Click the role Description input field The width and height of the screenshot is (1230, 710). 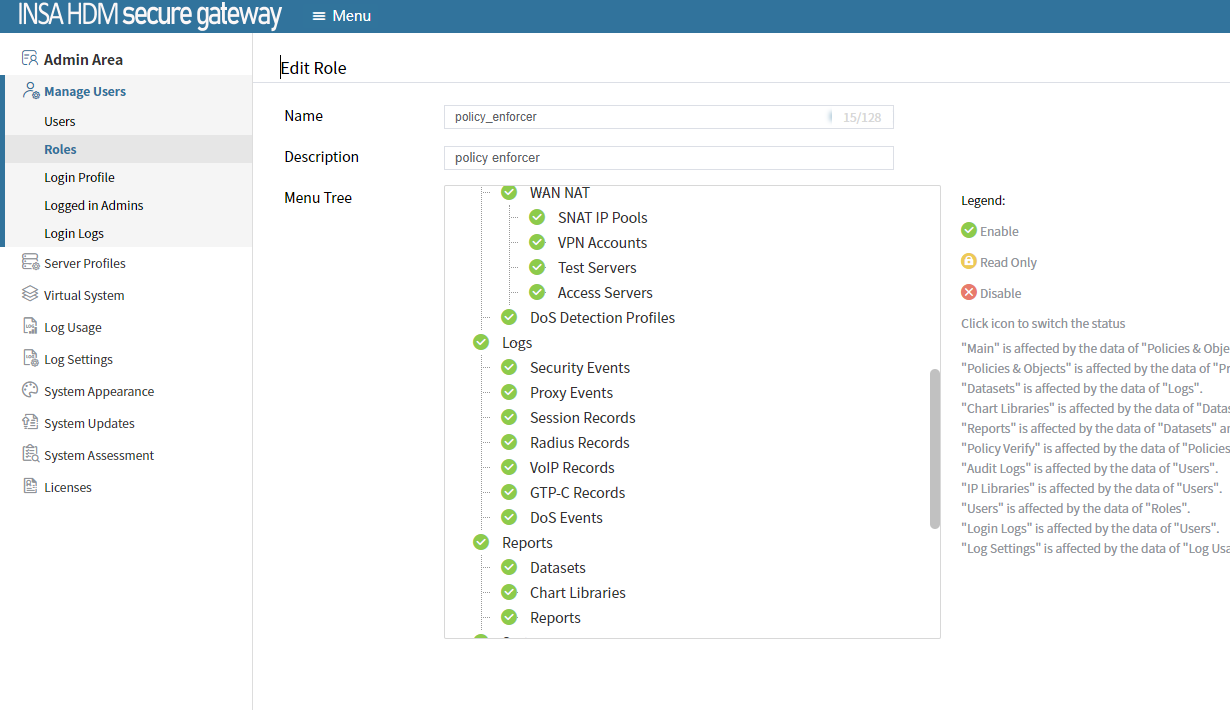point(668,158)
